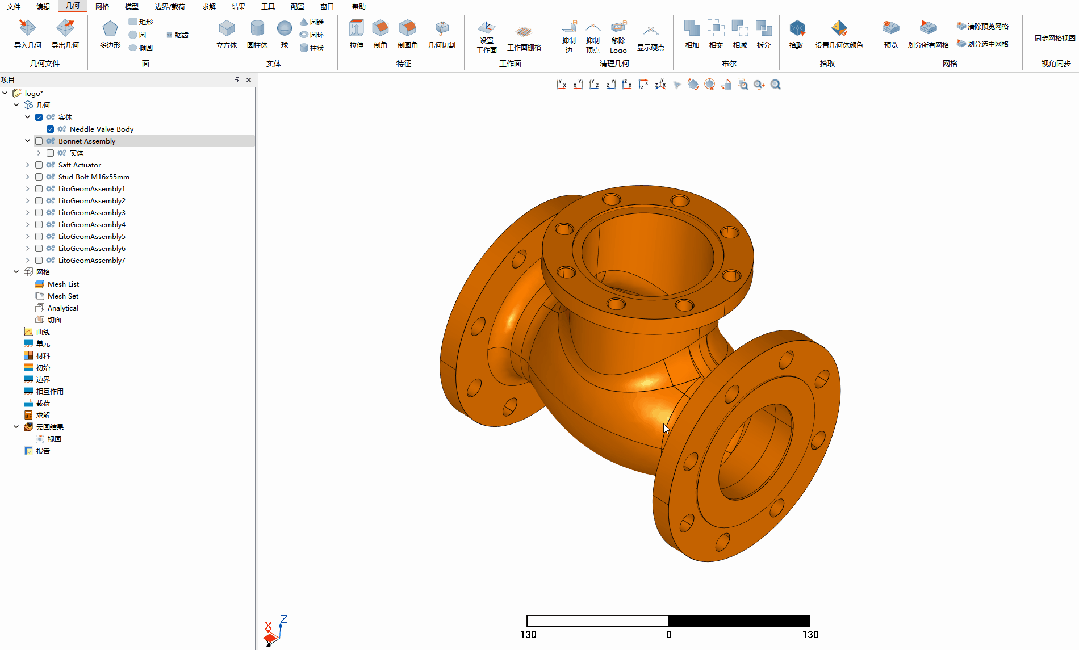Open the Help ribbon tab
1079x650 pixels.
[x=358, y=6]
